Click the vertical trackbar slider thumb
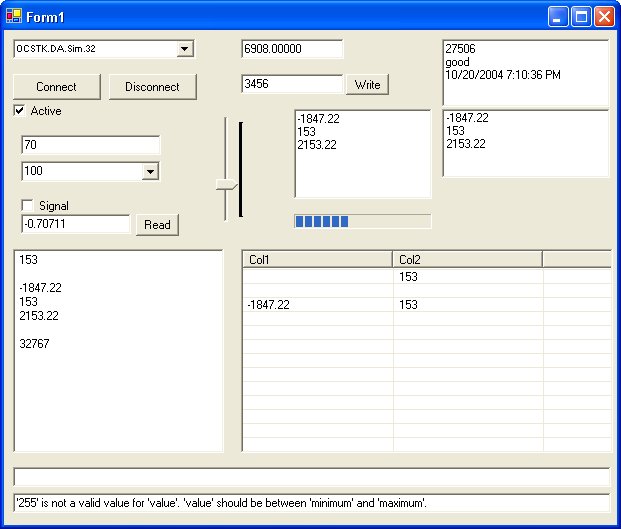The height and width of the screenshot is (529, 621). (227, 185)
